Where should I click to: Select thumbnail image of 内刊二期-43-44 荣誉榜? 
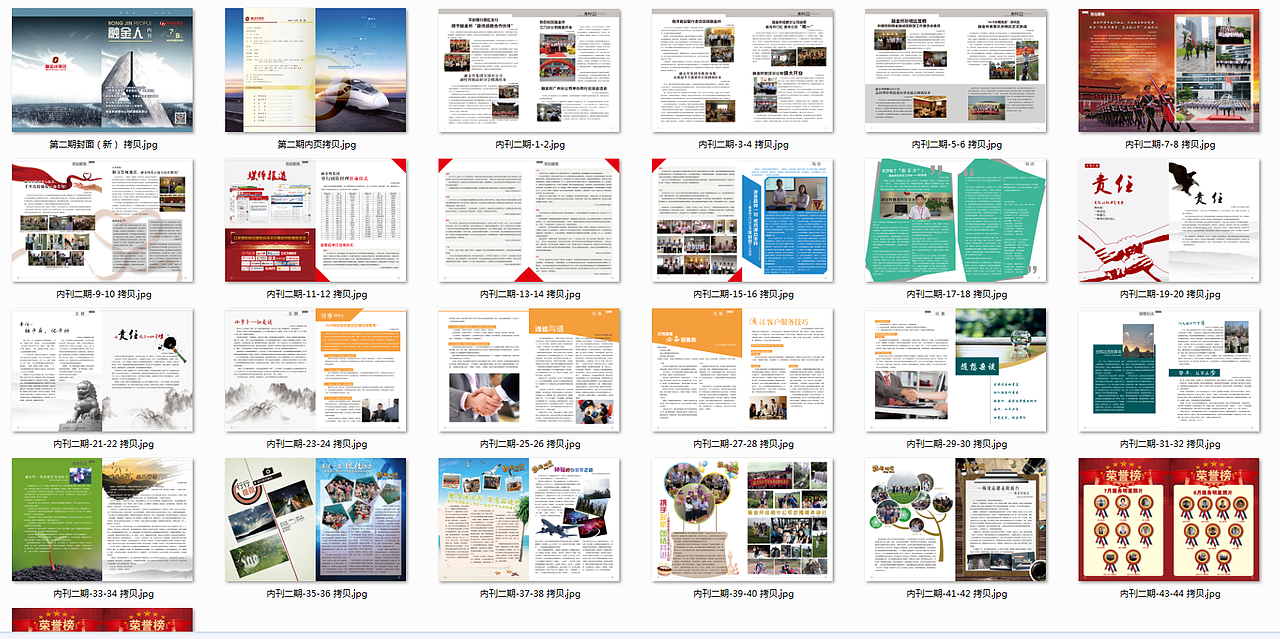pos(1169,520)
